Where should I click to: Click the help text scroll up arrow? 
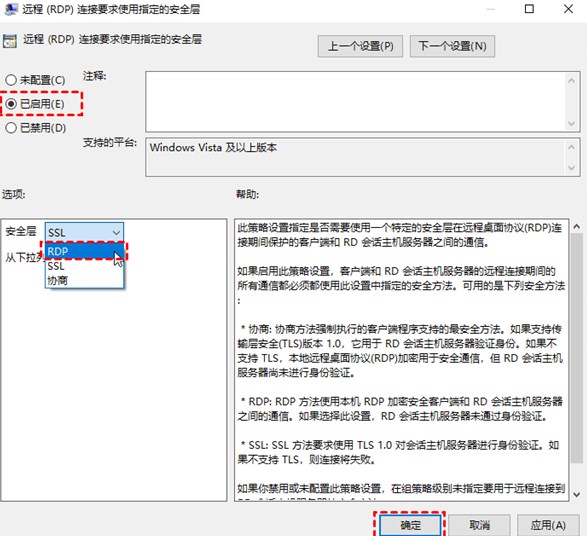577,226
